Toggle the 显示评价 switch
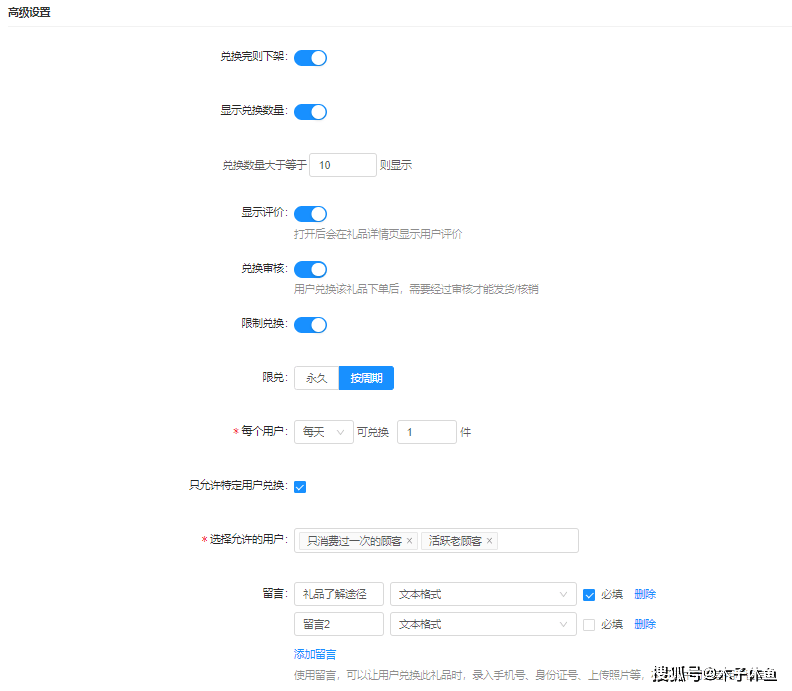 pos(310,214)
